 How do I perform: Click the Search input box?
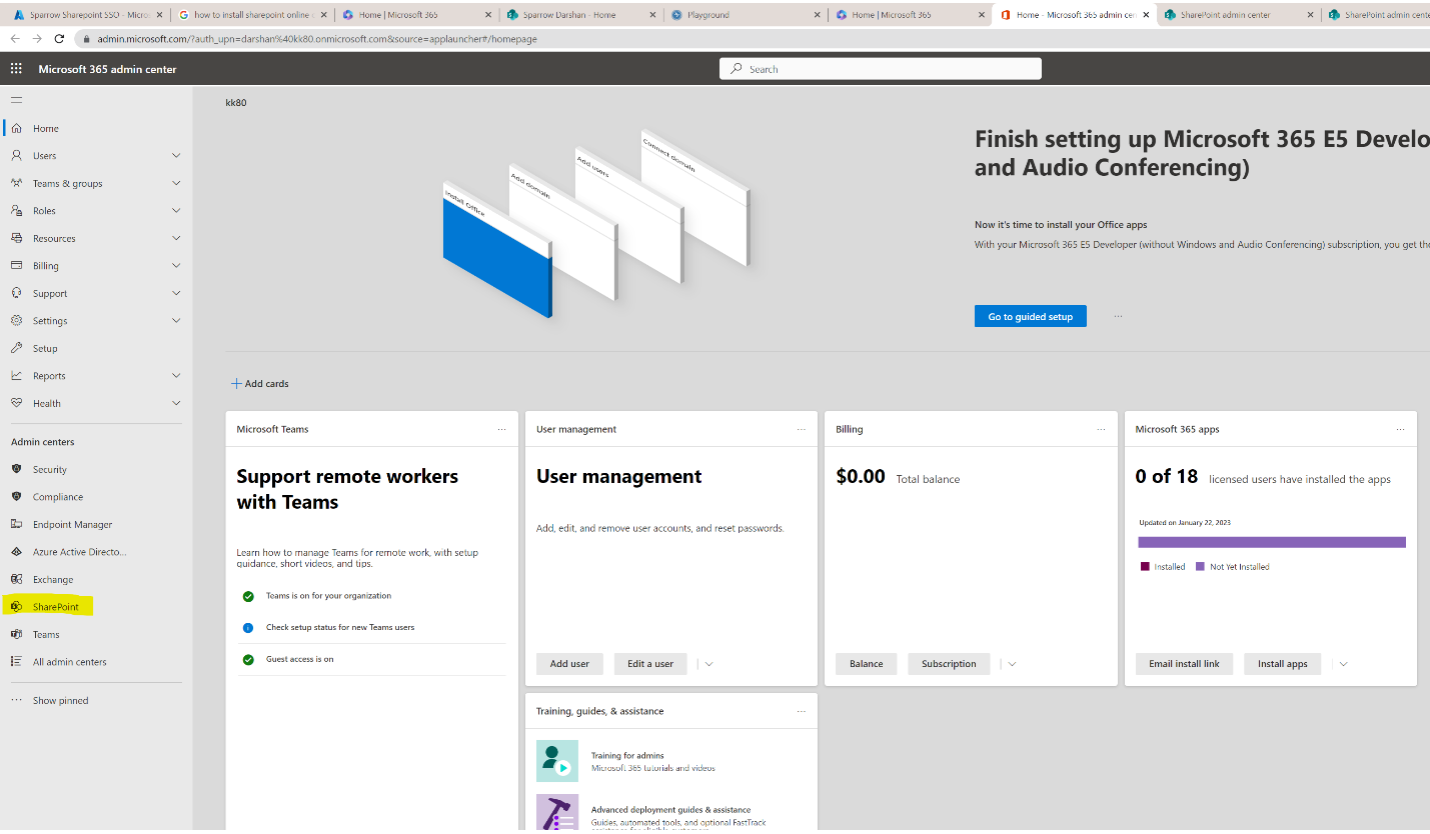(880, 69)
